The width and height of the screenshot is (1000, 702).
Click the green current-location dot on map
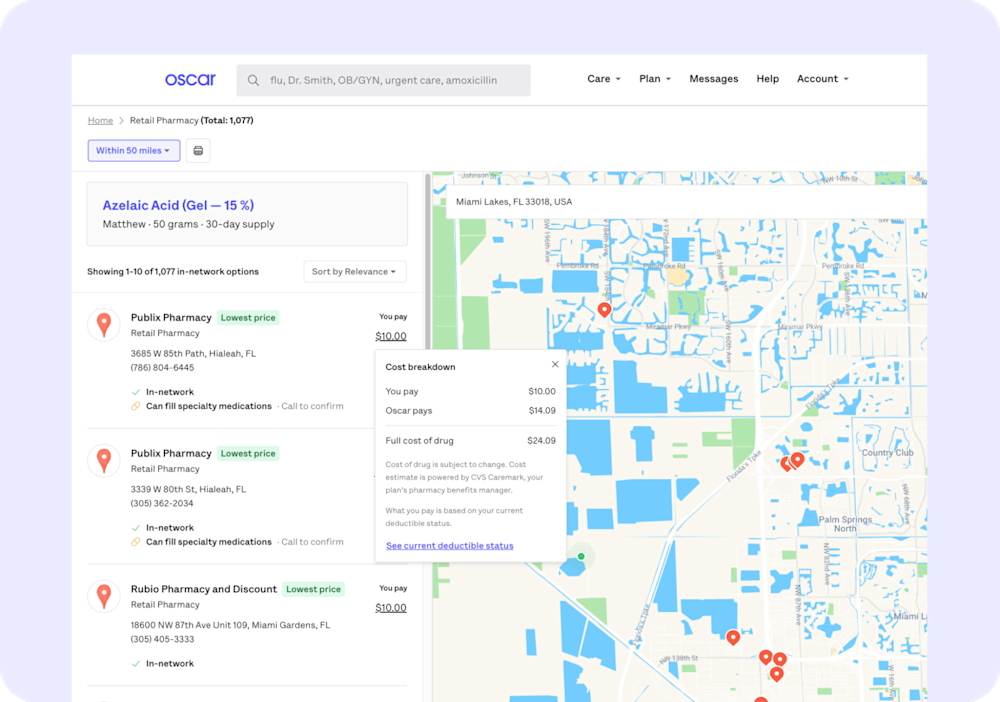click(581, 557)
